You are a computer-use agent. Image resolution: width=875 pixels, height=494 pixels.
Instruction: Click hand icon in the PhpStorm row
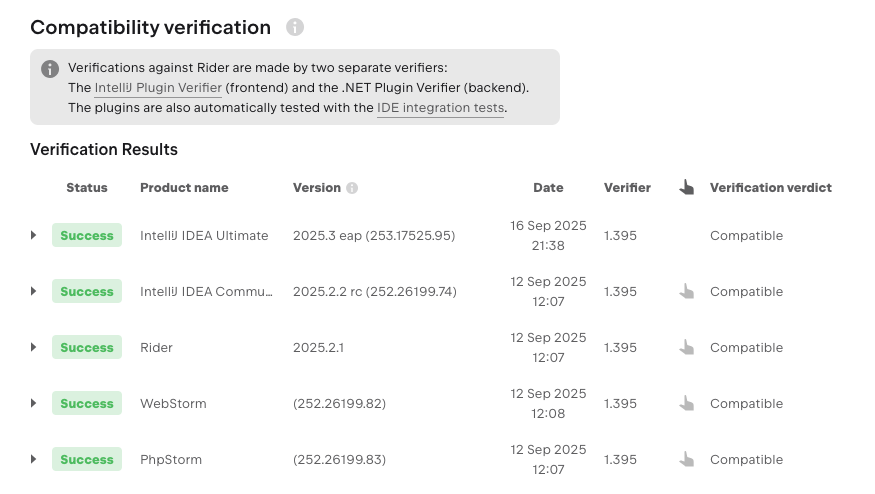tap(686, 459)
